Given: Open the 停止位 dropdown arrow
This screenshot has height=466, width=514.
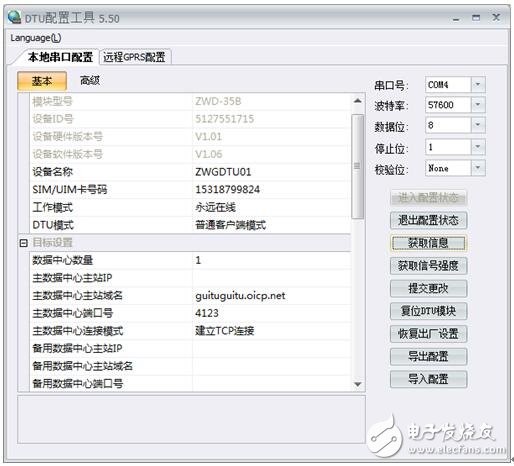Looking at the screenshot, I should click(x=478, y=147).
